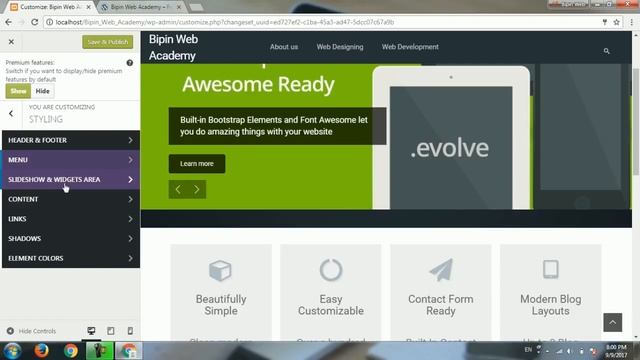Click the Modern Blog Layouts heading
This screenshot has height=360, width=640.
point(551,305)
